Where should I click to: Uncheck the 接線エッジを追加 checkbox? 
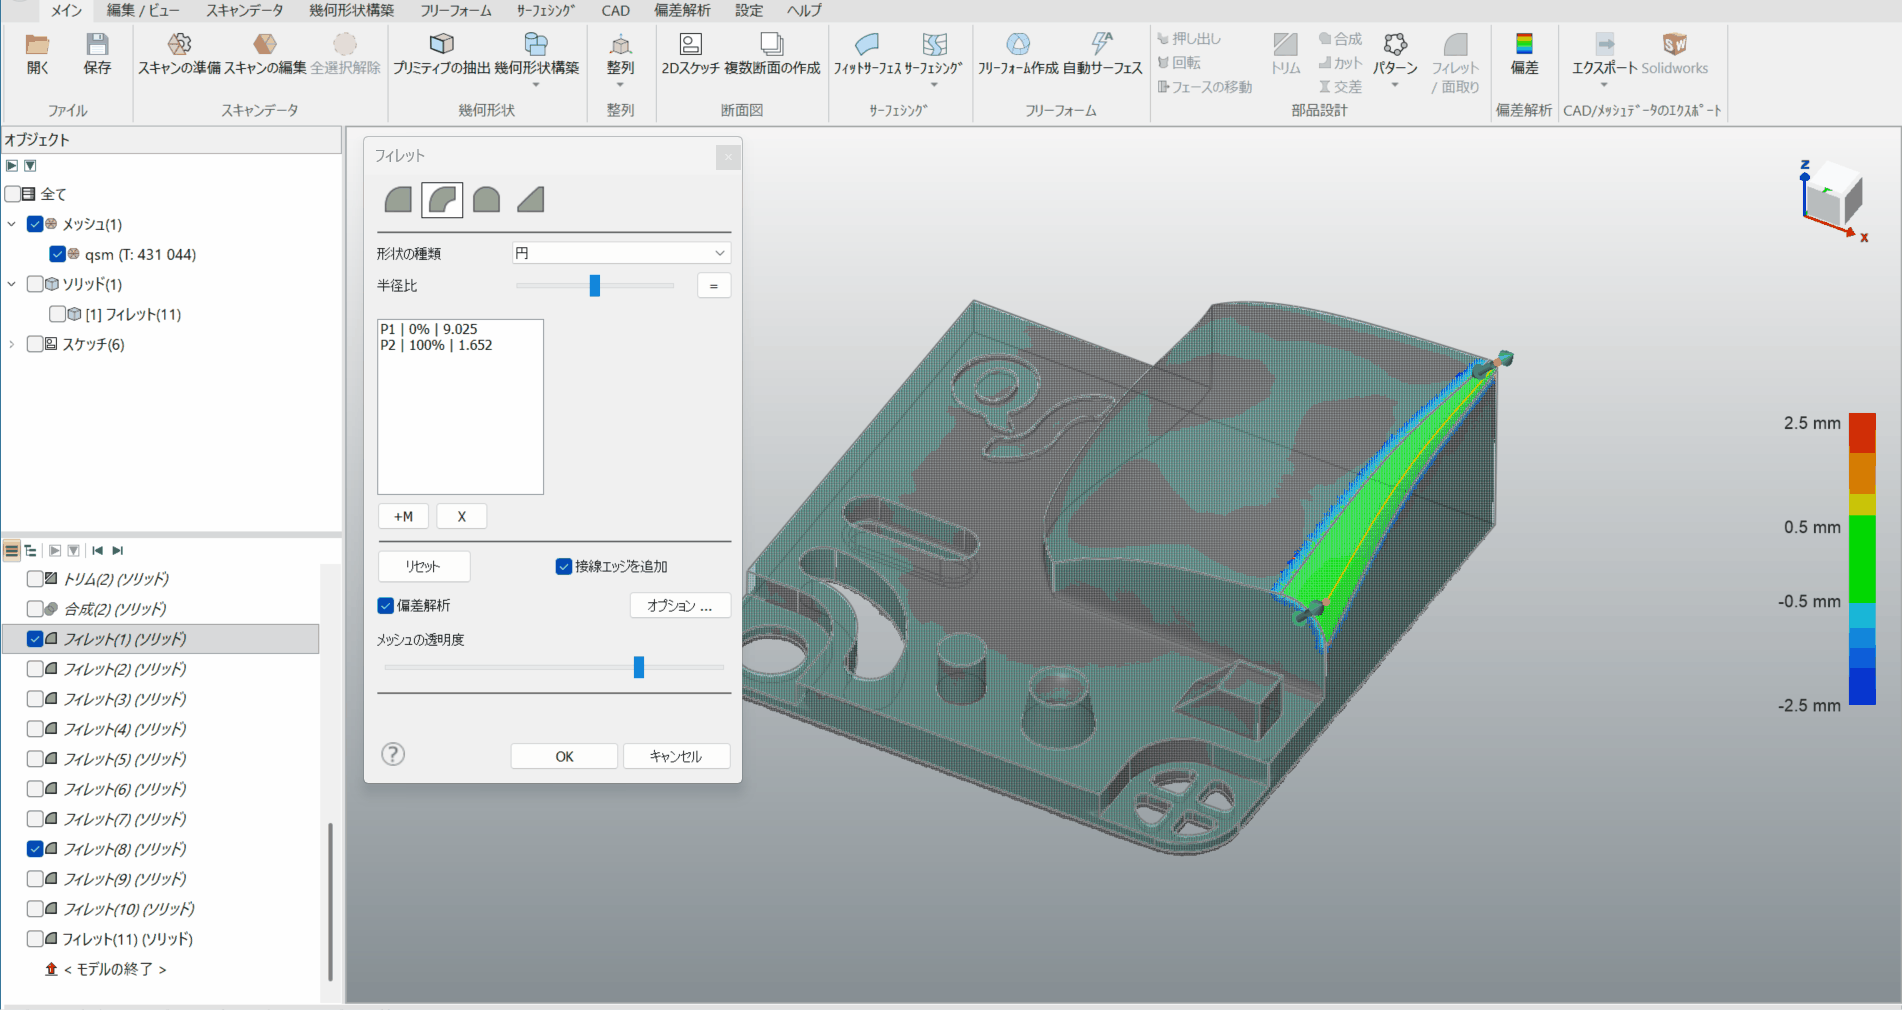coord(564,566)
